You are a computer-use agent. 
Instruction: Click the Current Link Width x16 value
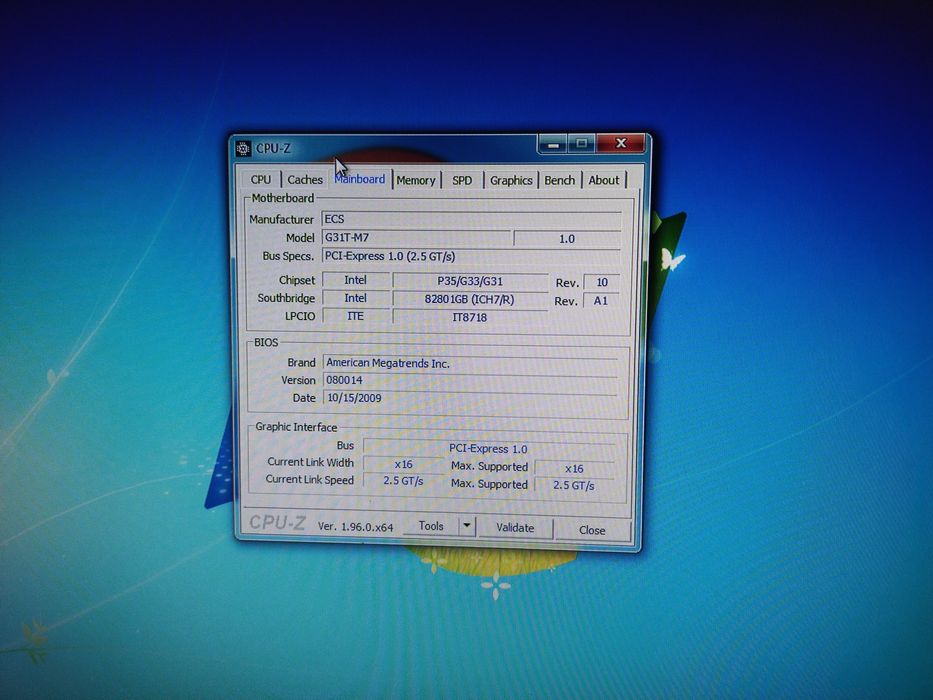coord(403,464)
